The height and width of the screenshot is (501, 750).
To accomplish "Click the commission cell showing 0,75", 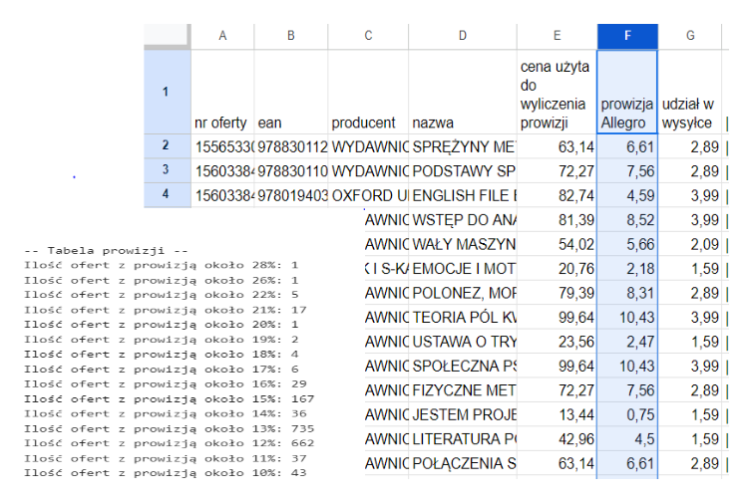I will click(627, 415).
